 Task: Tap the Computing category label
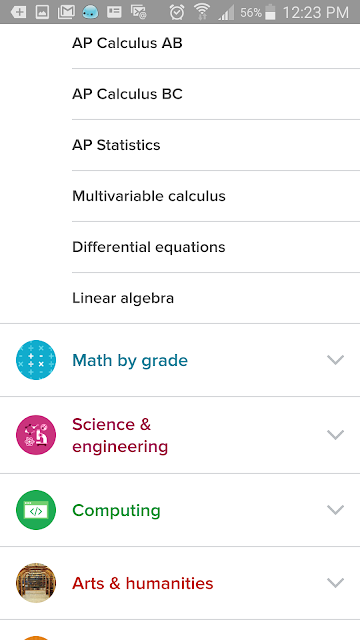pyautogui.click(x=116, y=511)
